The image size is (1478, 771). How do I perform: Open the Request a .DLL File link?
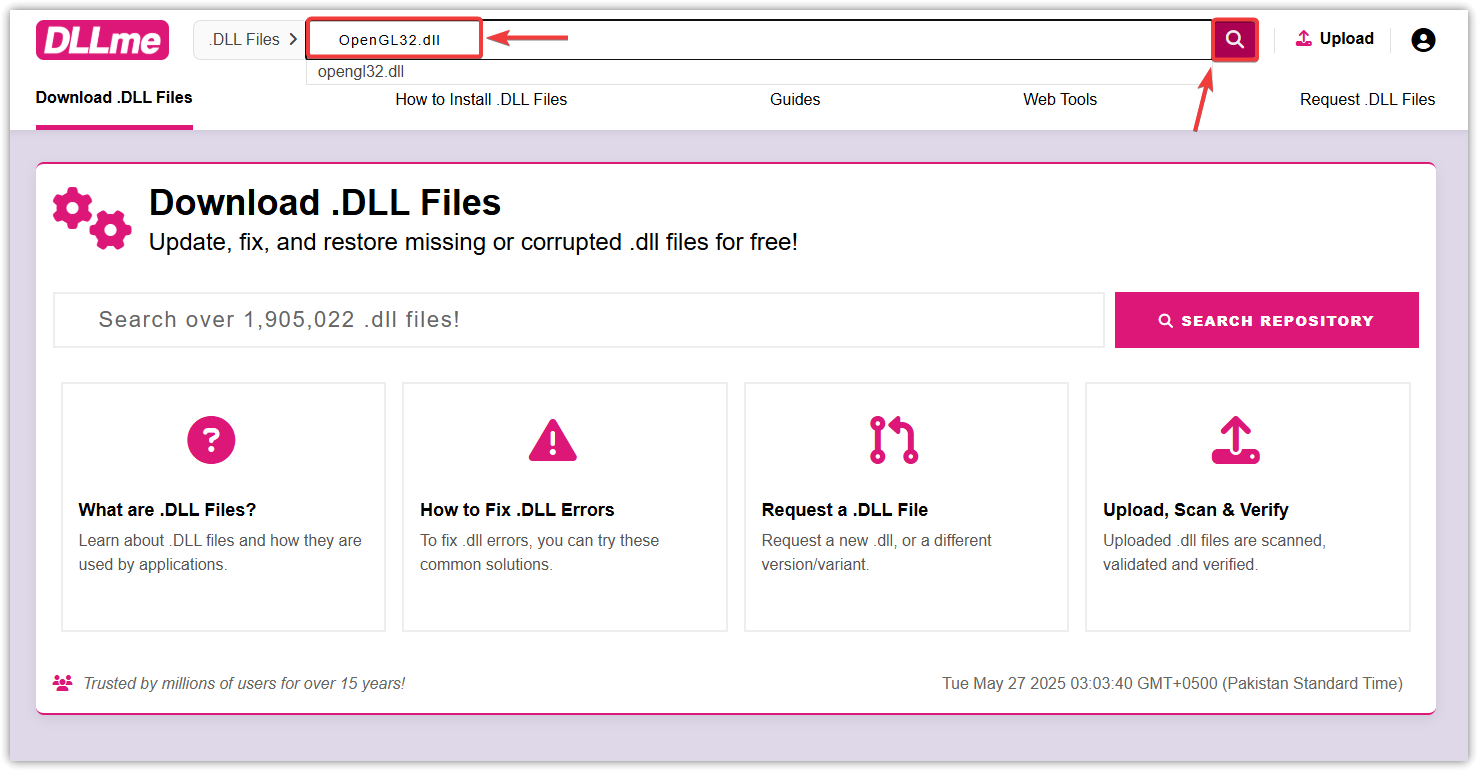(x=845, y=509)
